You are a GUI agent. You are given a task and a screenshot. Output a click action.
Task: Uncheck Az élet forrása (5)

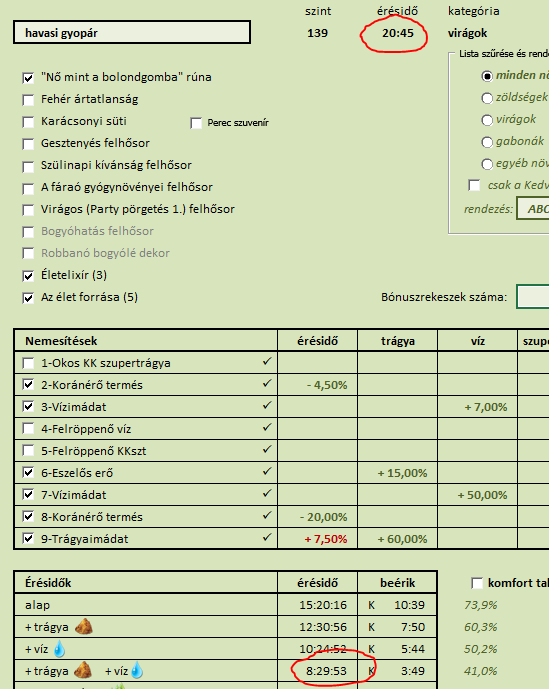[x=28, y=298]
